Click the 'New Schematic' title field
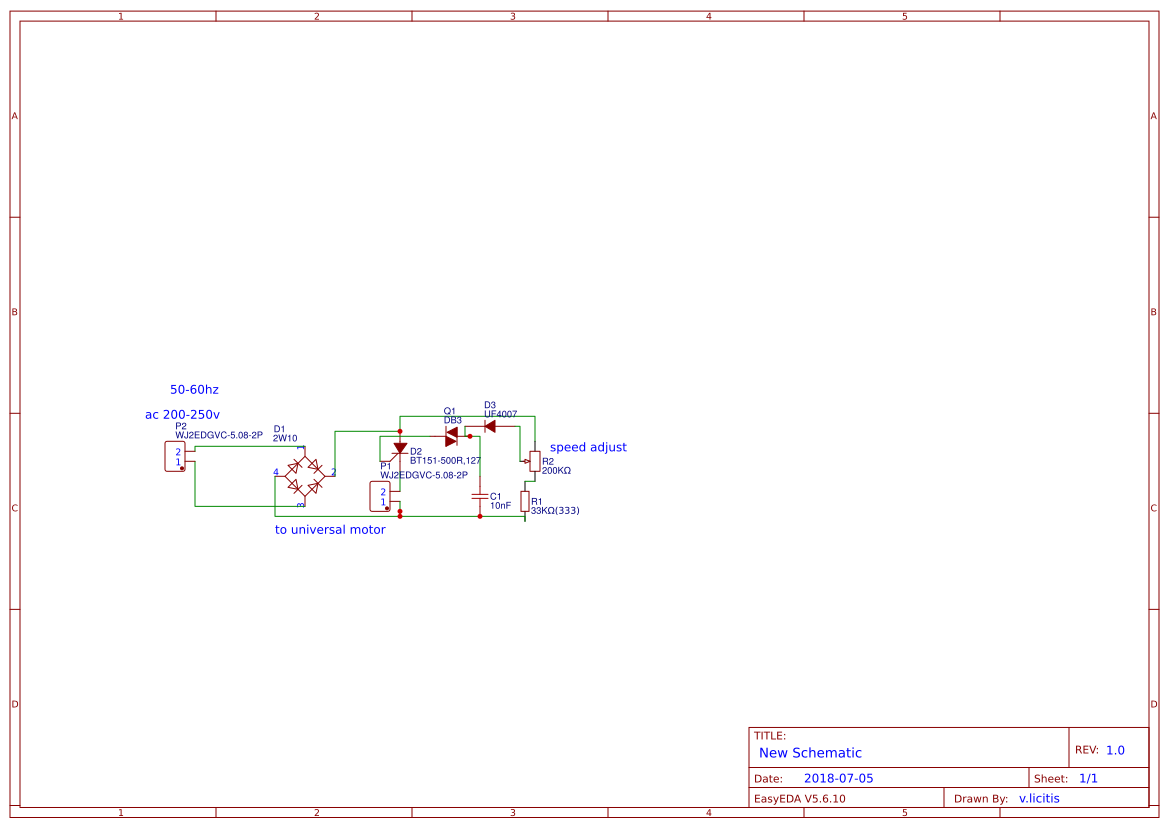1169x828 pixels. pyautogui.click(x=810, y=752)
